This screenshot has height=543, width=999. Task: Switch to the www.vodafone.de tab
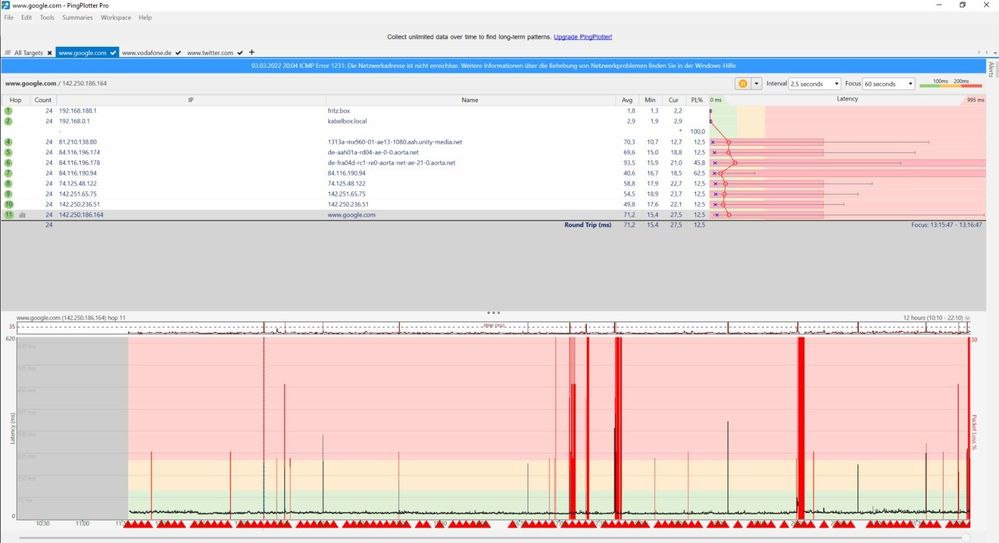[x=147, y=53]
